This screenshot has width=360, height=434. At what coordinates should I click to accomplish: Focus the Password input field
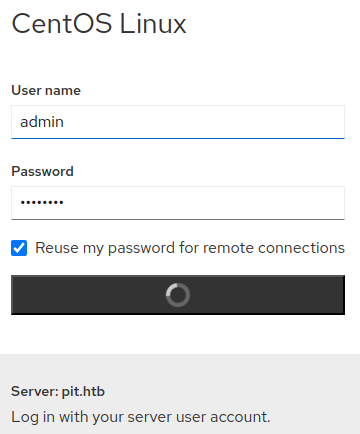[x=178, y=203]
